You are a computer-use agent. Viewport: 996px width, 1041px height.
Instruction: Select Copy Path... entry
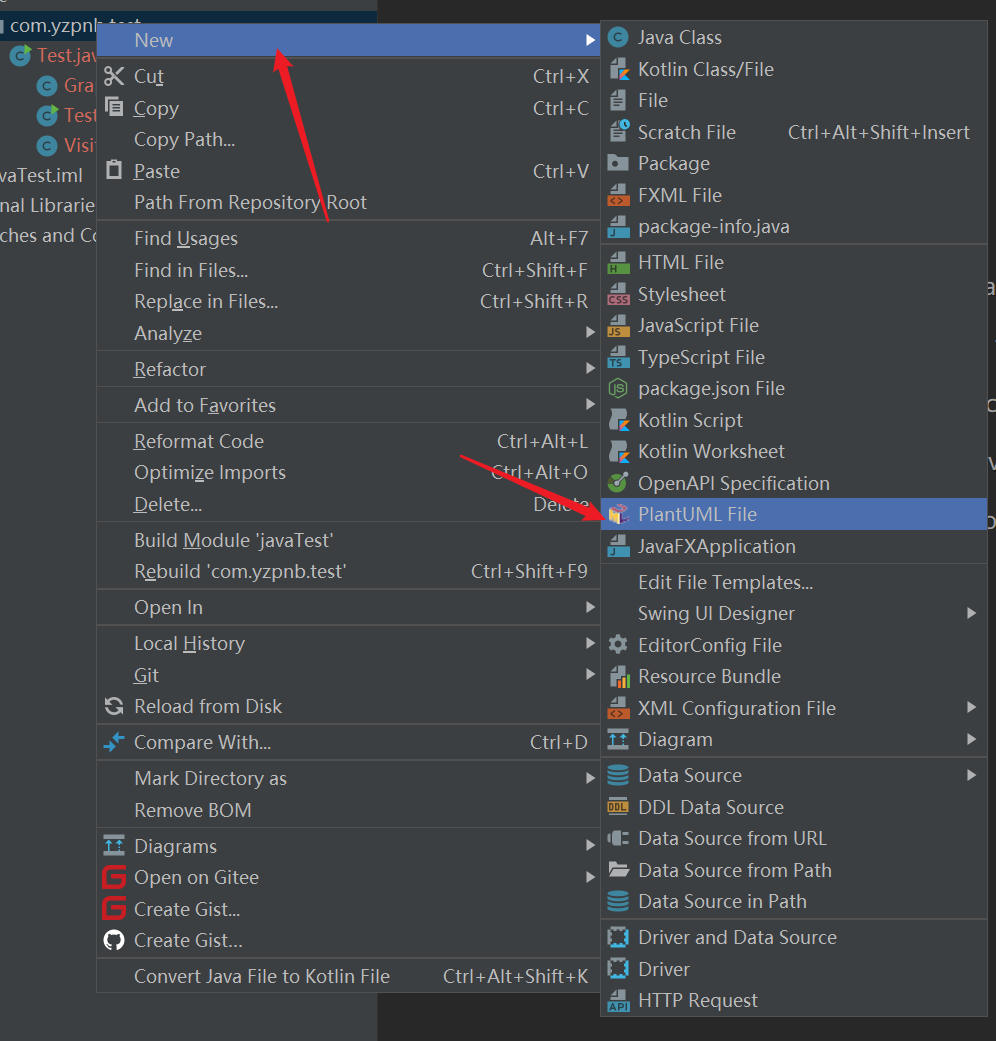tap(349, 139)
